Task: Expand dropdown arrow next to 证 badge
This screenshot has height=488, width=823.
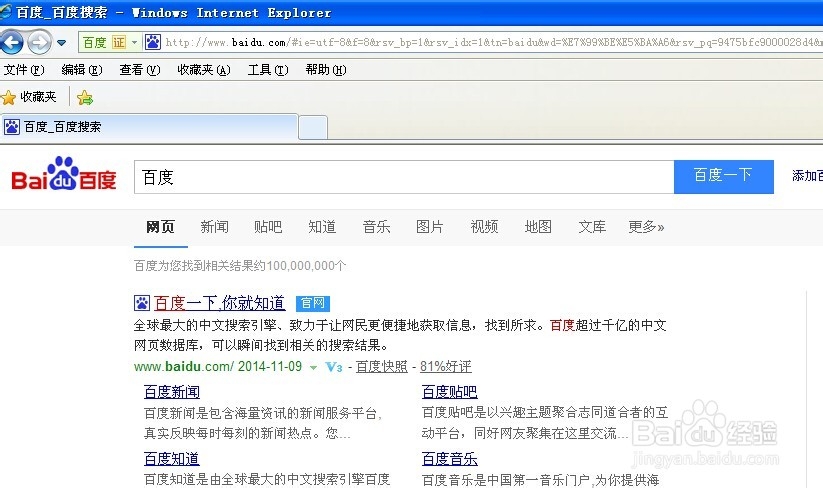Action: pyautogui.click(x=134, y=43)
